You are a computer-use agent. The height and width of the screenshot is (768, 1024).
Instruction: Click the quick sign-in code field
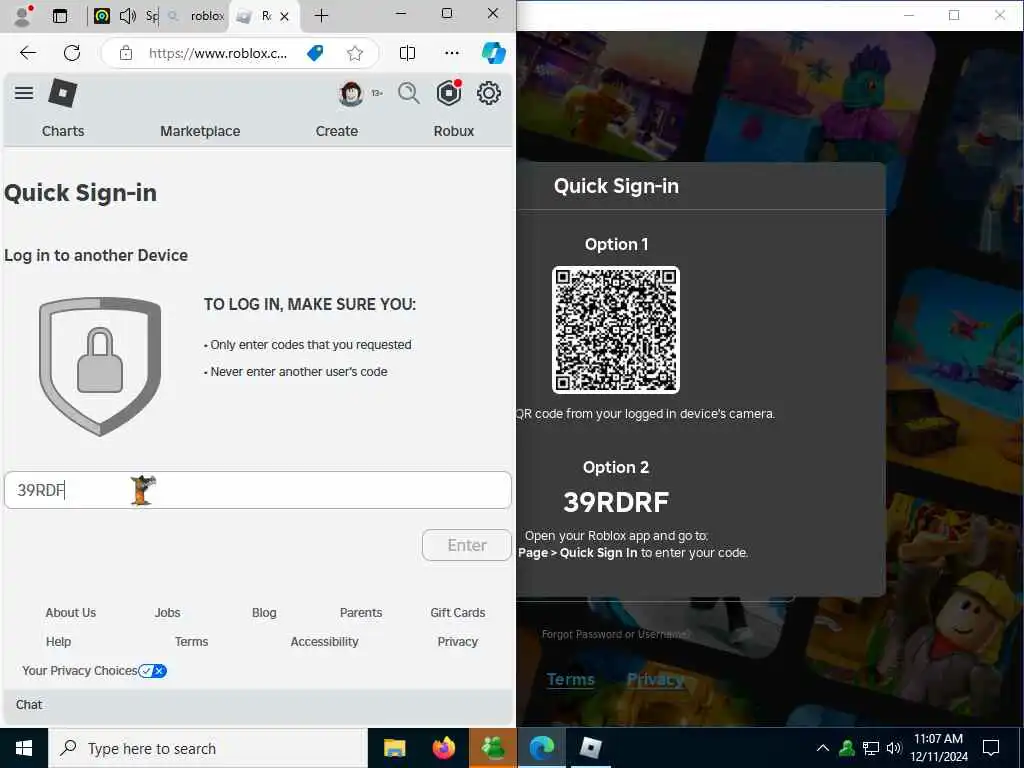[x=257, y=490]
